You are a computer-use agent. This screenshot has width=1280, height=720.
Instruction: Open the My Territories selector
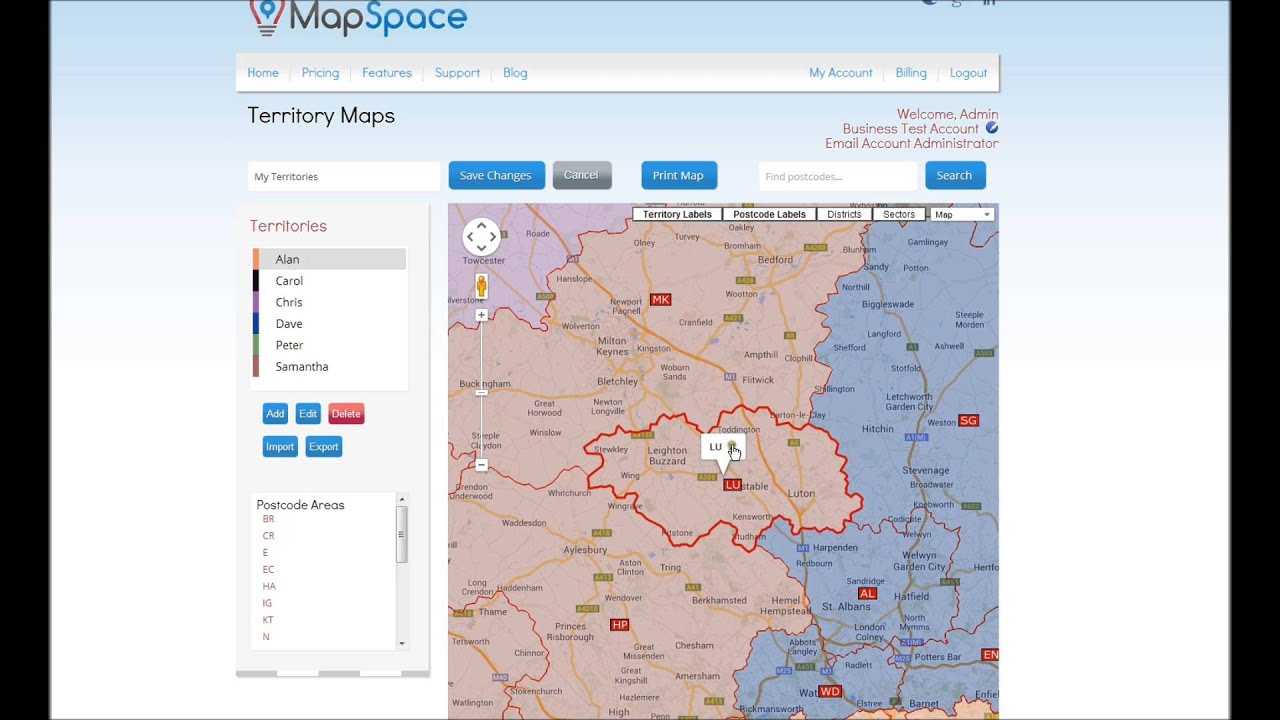(344, 176)
